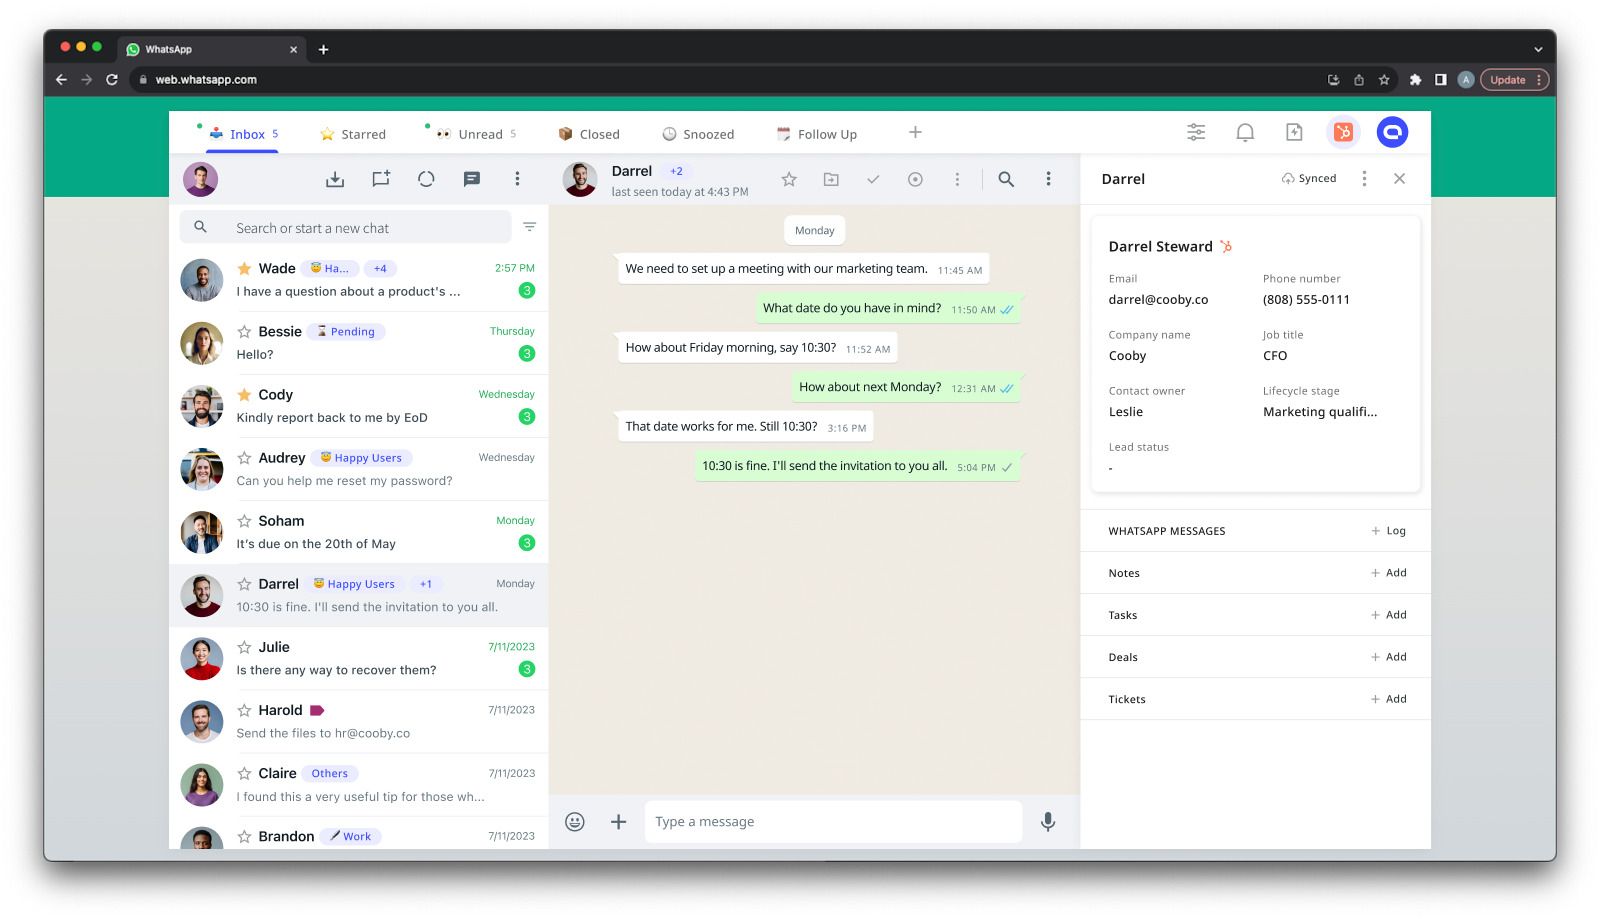Image resolution: width=1600 pixels, height=919 pixels.
Task: Open the Cooby logo menu
Action: click(x=1392, y=132)
